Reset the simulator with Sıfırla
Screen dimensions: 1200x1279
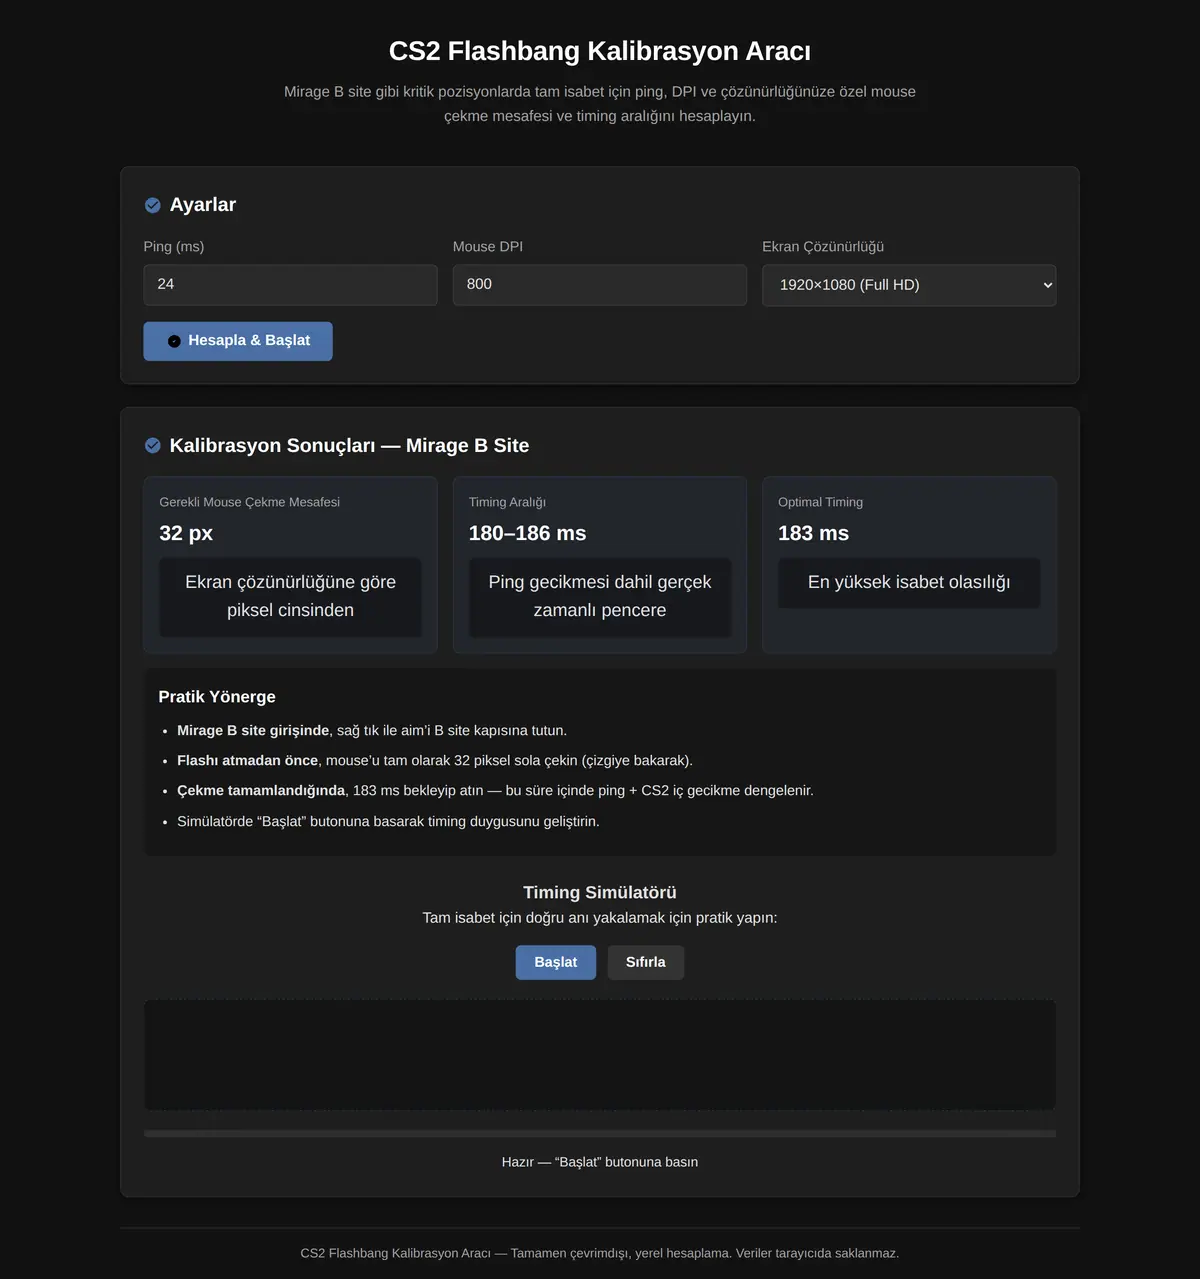click(646, 962)
